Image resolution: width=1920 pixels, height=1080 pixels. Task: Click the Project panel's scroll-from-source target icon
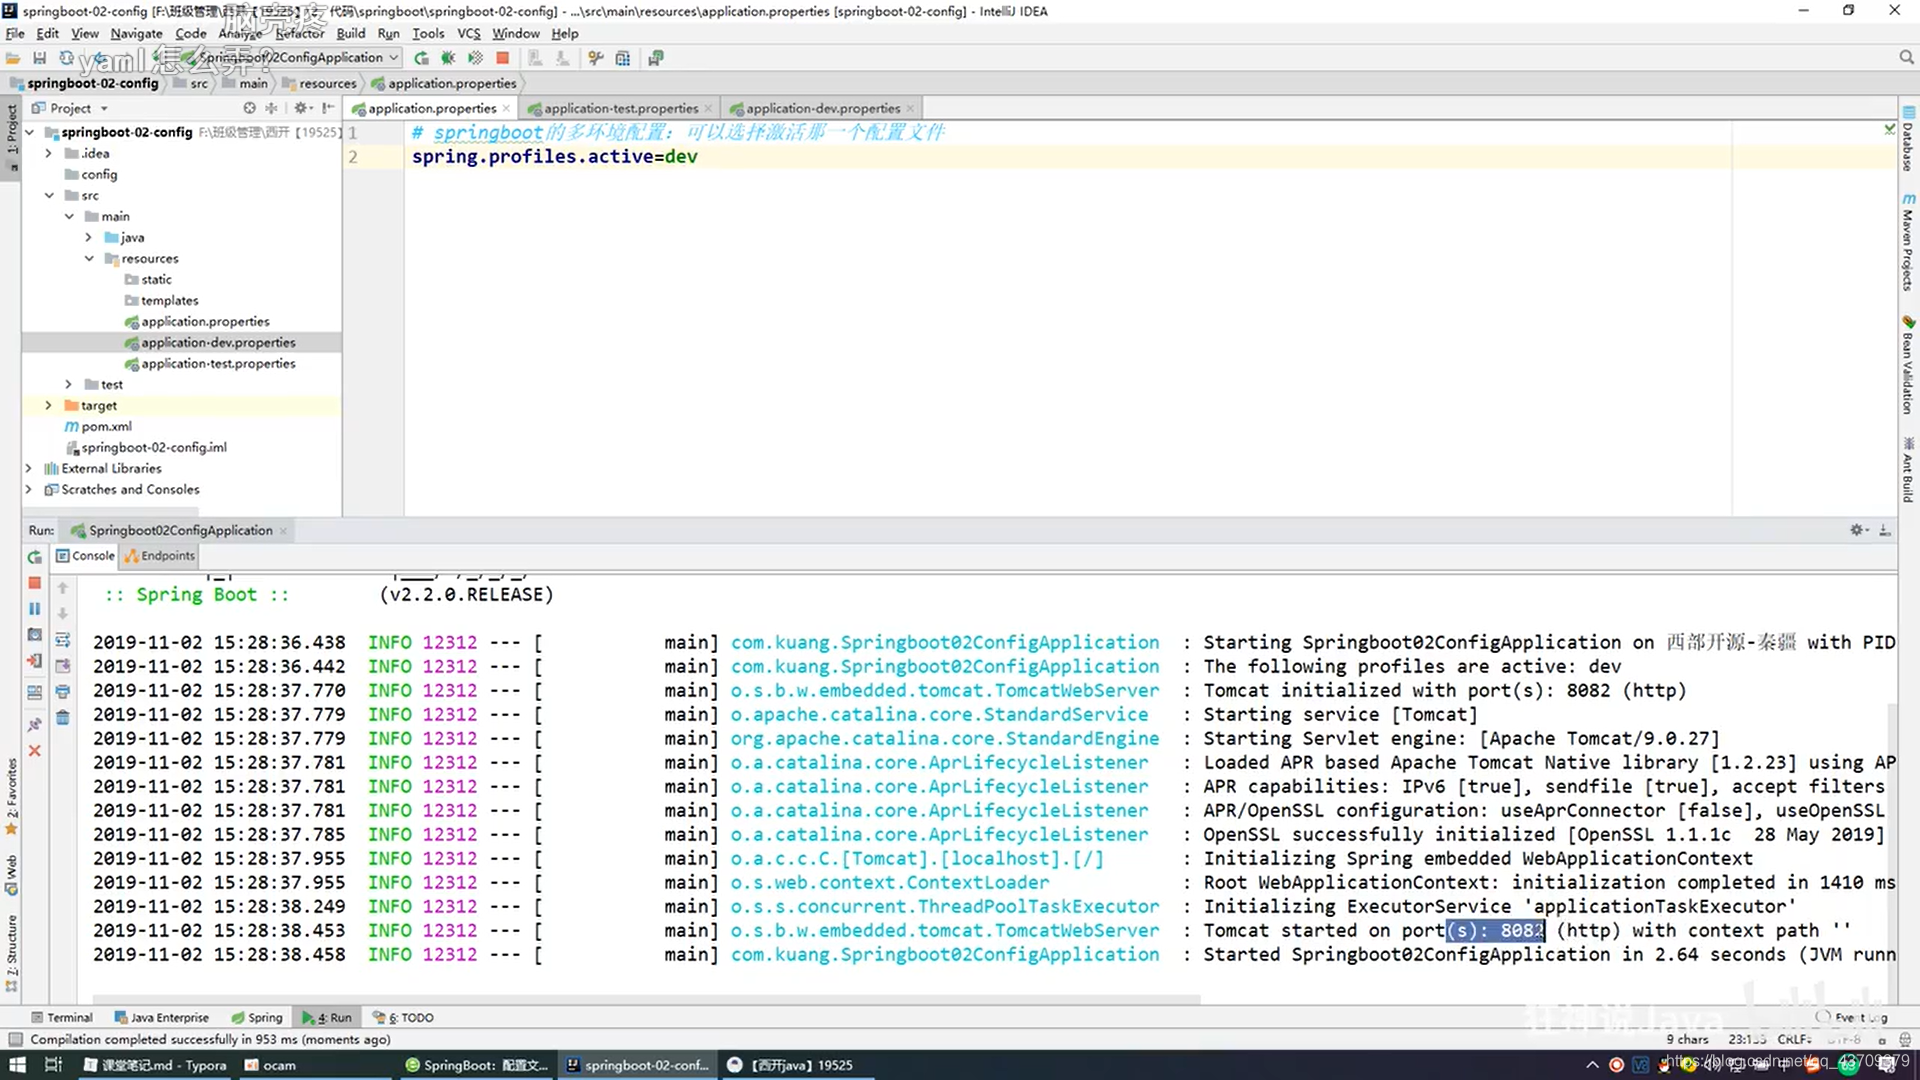[x=249, y=108]
